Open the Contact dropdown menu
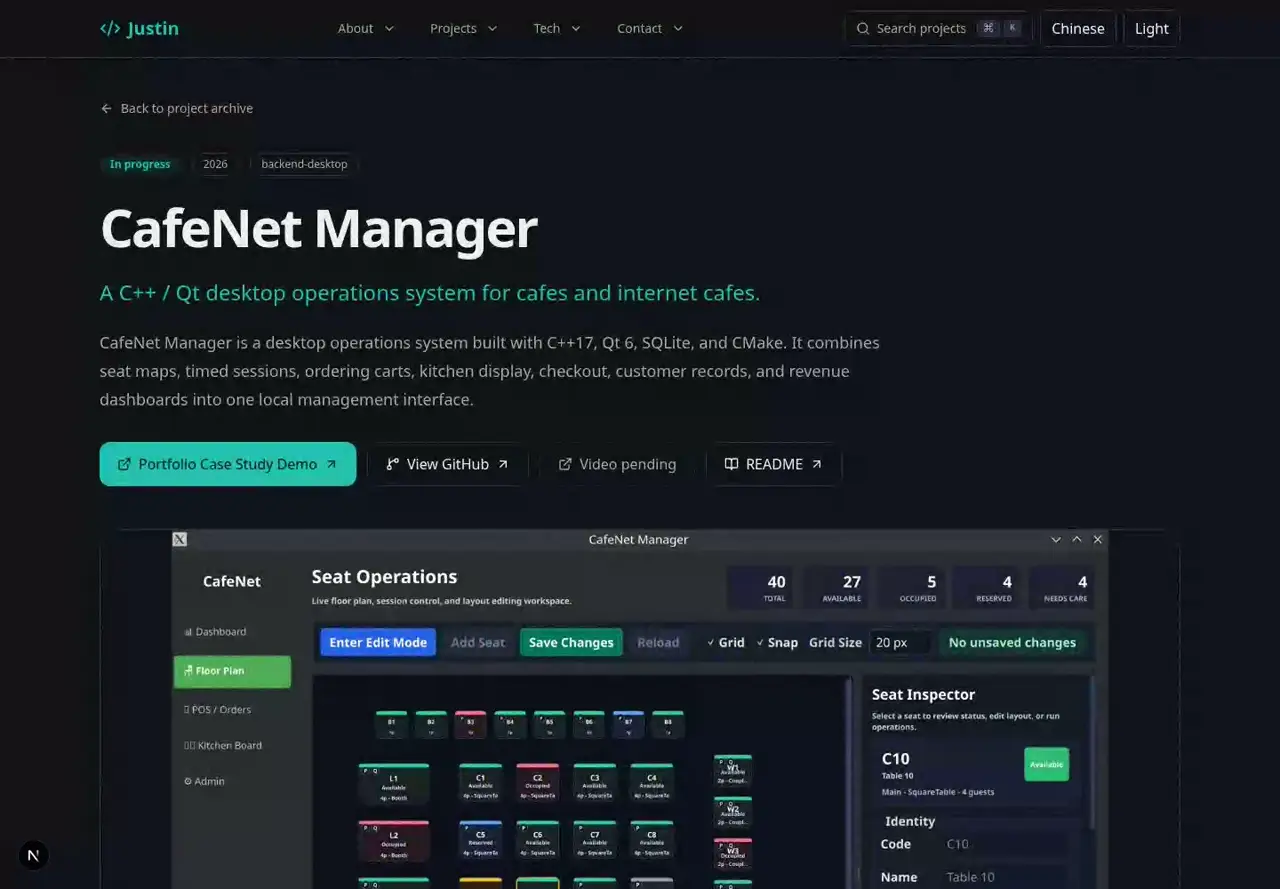This screenshot has width=1280, height=889. click(x=650, y=28)
